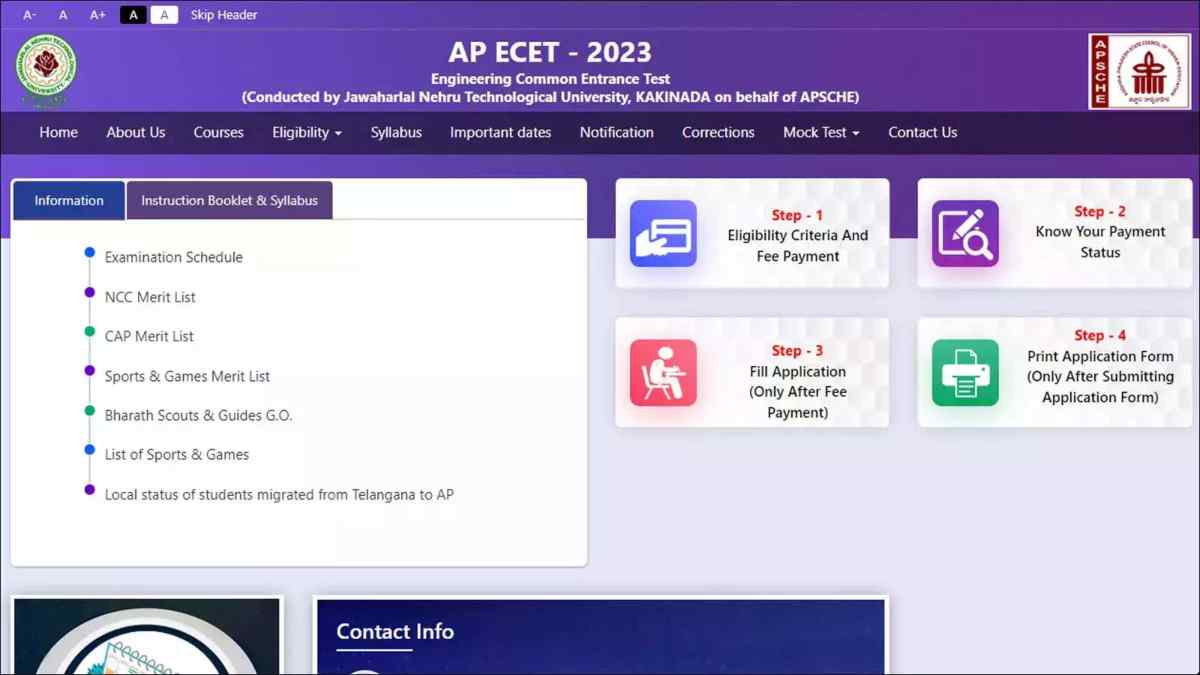Switch to the dark contrast theme swatch

(x=133, y=15)
